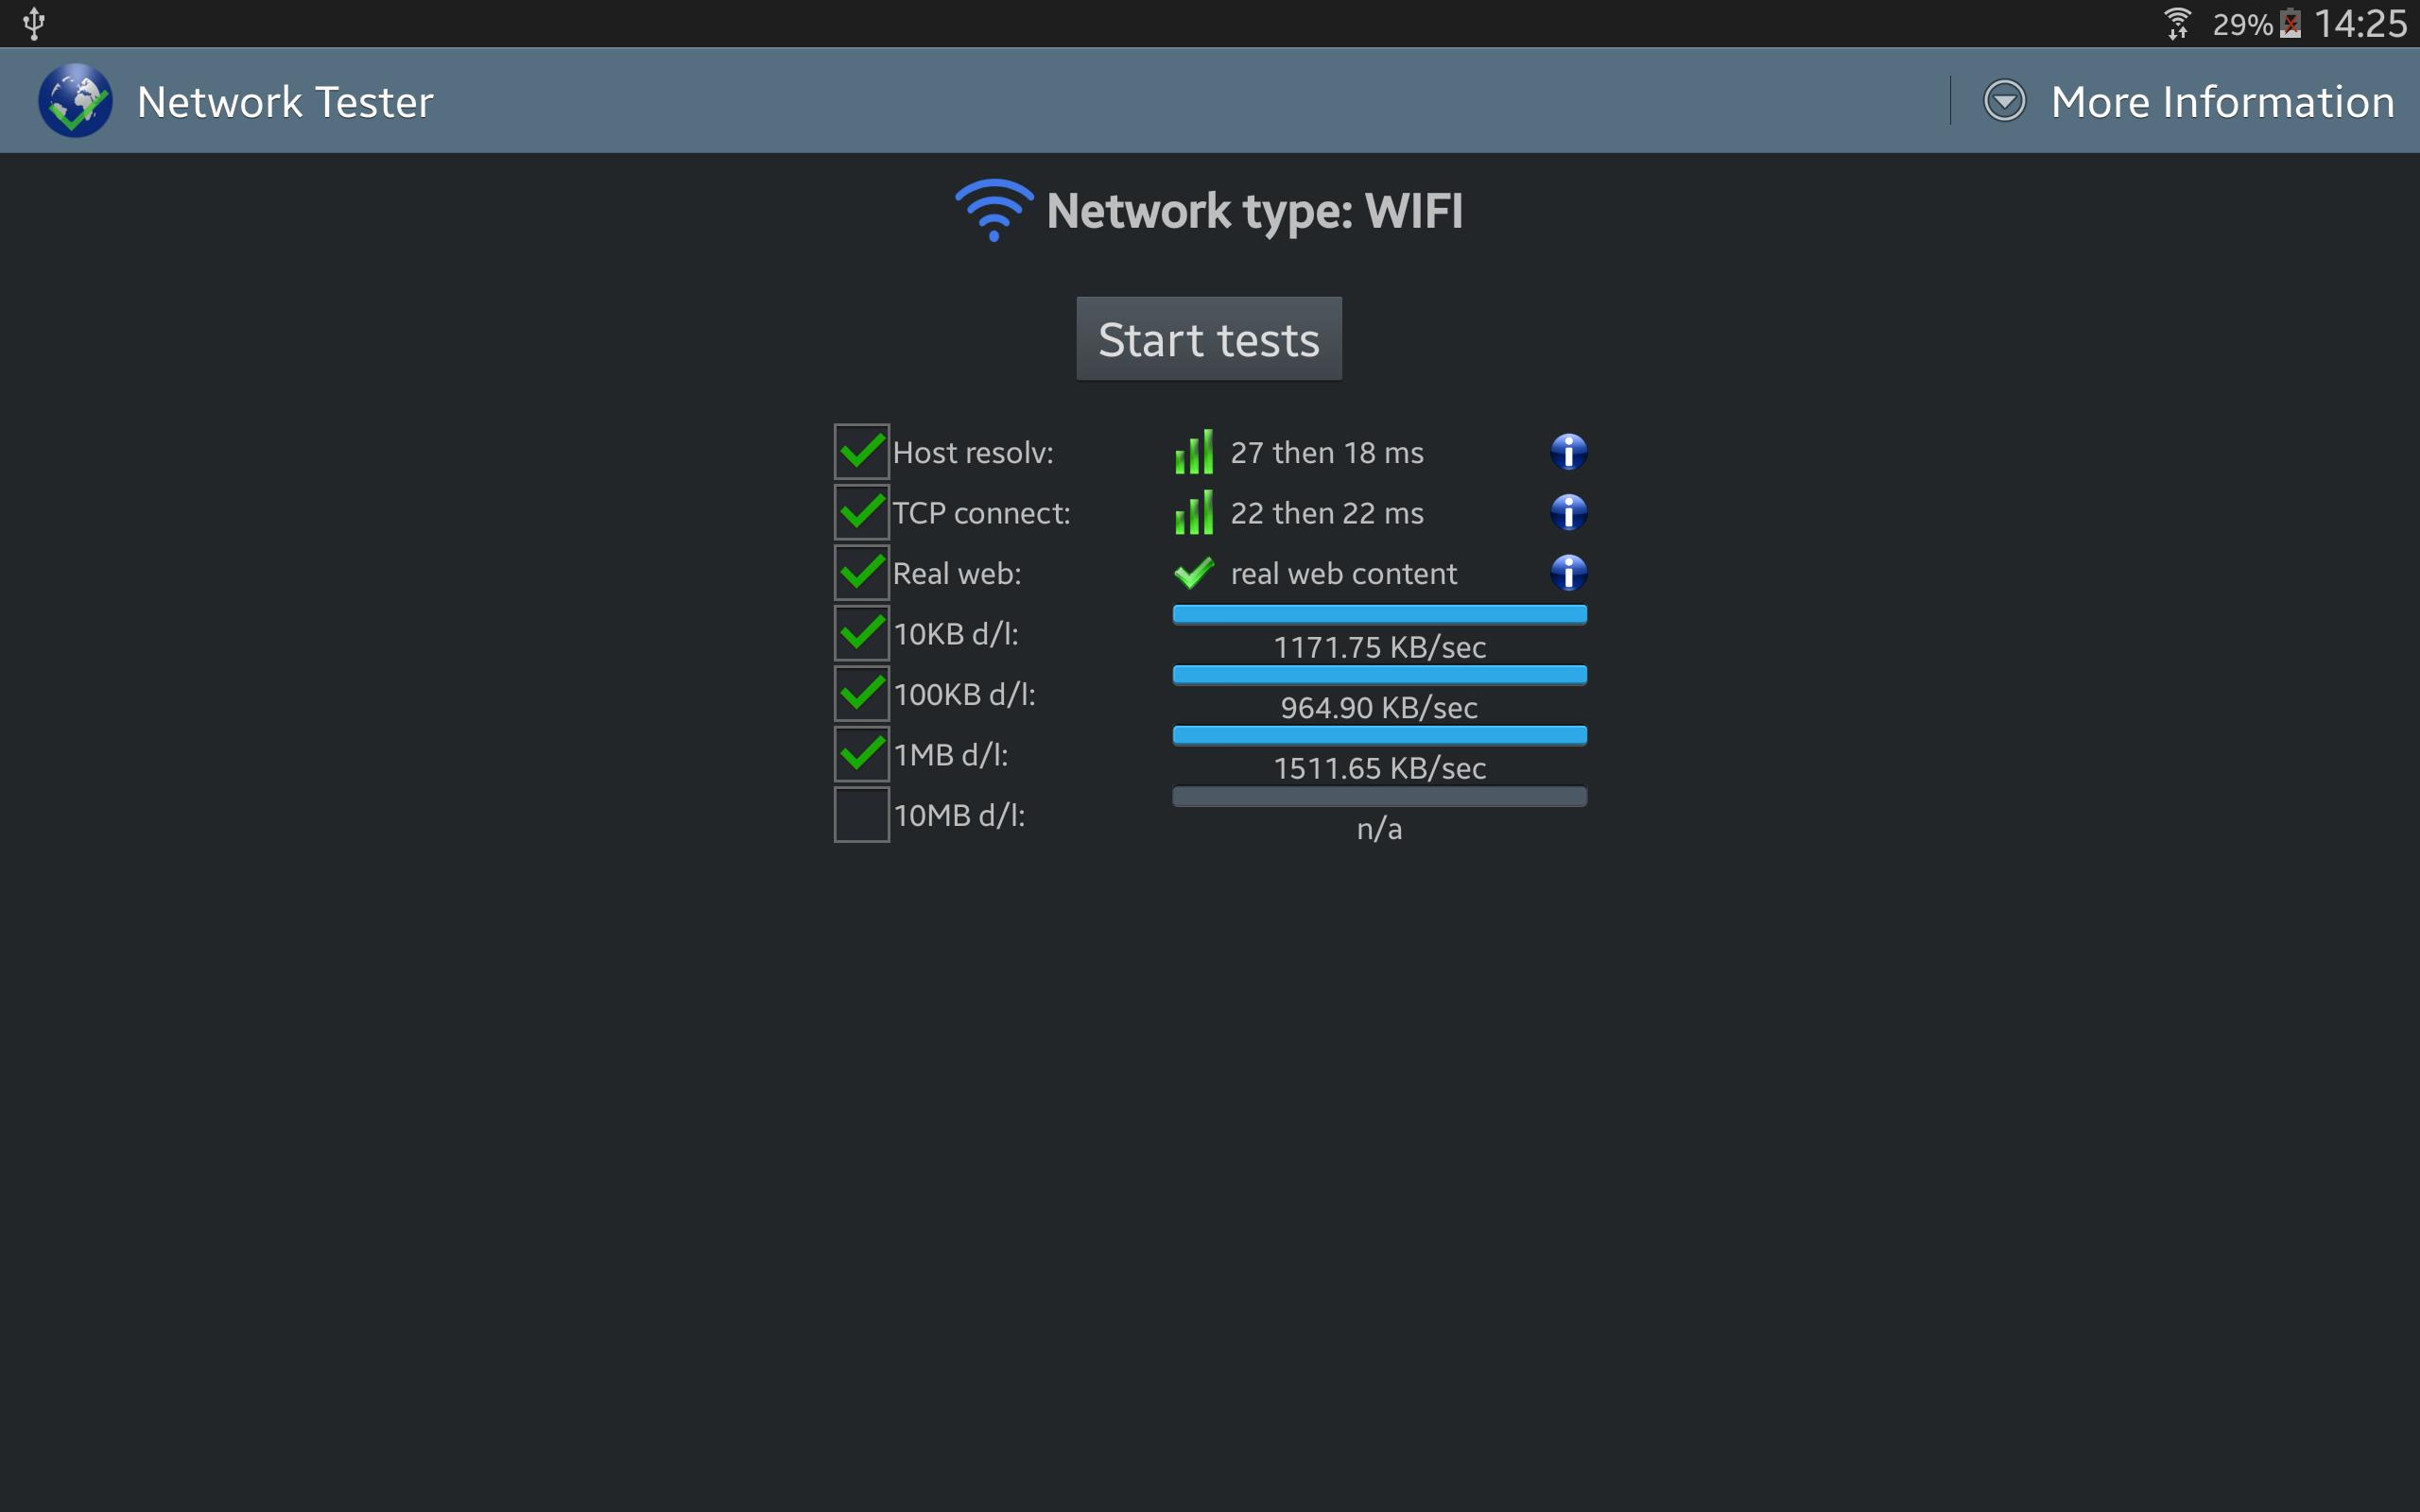Click the 'real web content' result text
This screenshot has width=2420, height=1512.
1343,574
